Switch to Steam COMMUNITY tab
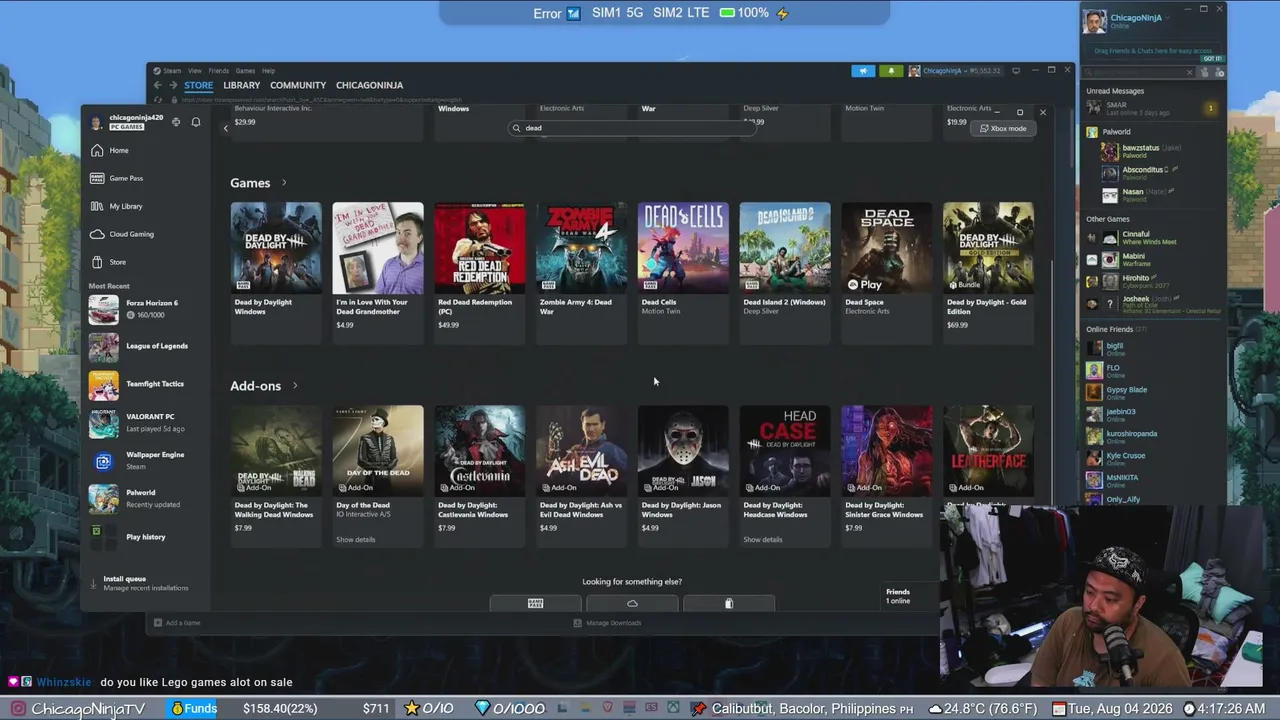Image resolution: width=1280 pixels, height=720 pixels. 298,85
